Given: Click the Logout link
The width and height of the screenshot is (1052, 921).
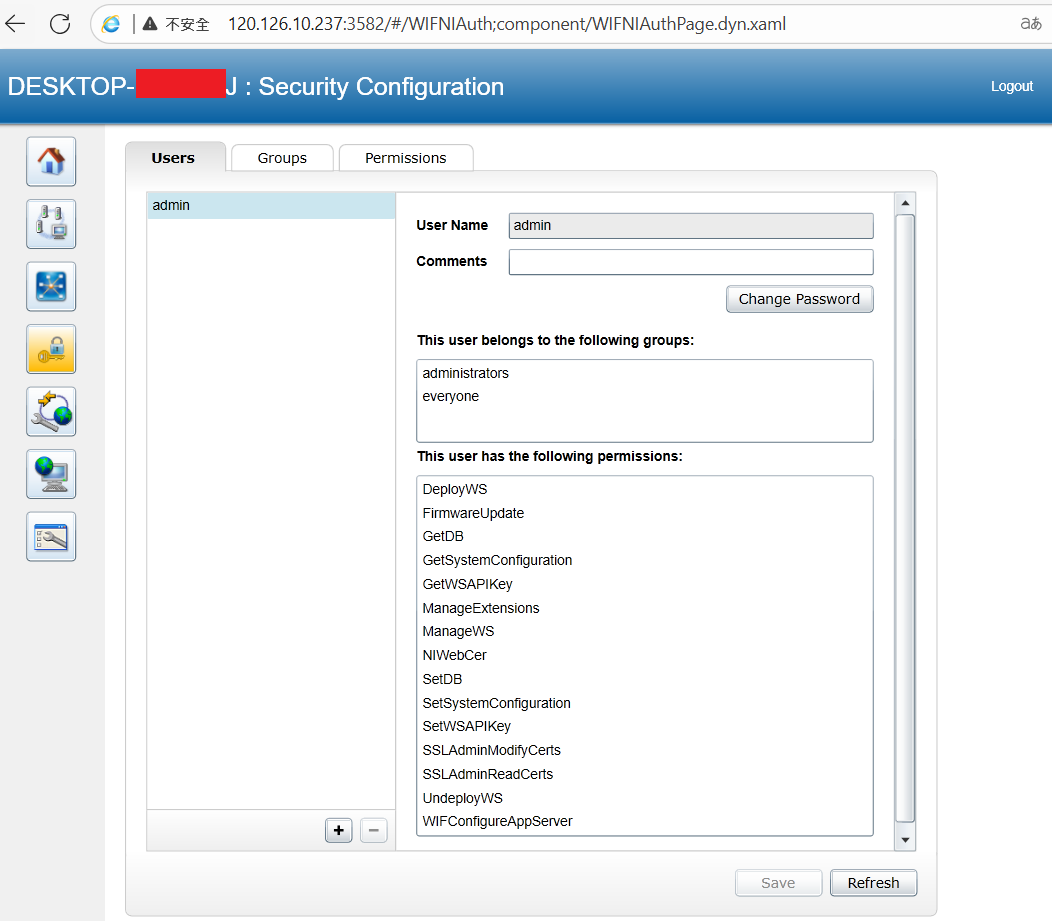Looking at the screenshot, I should [x=1012, y=87].
